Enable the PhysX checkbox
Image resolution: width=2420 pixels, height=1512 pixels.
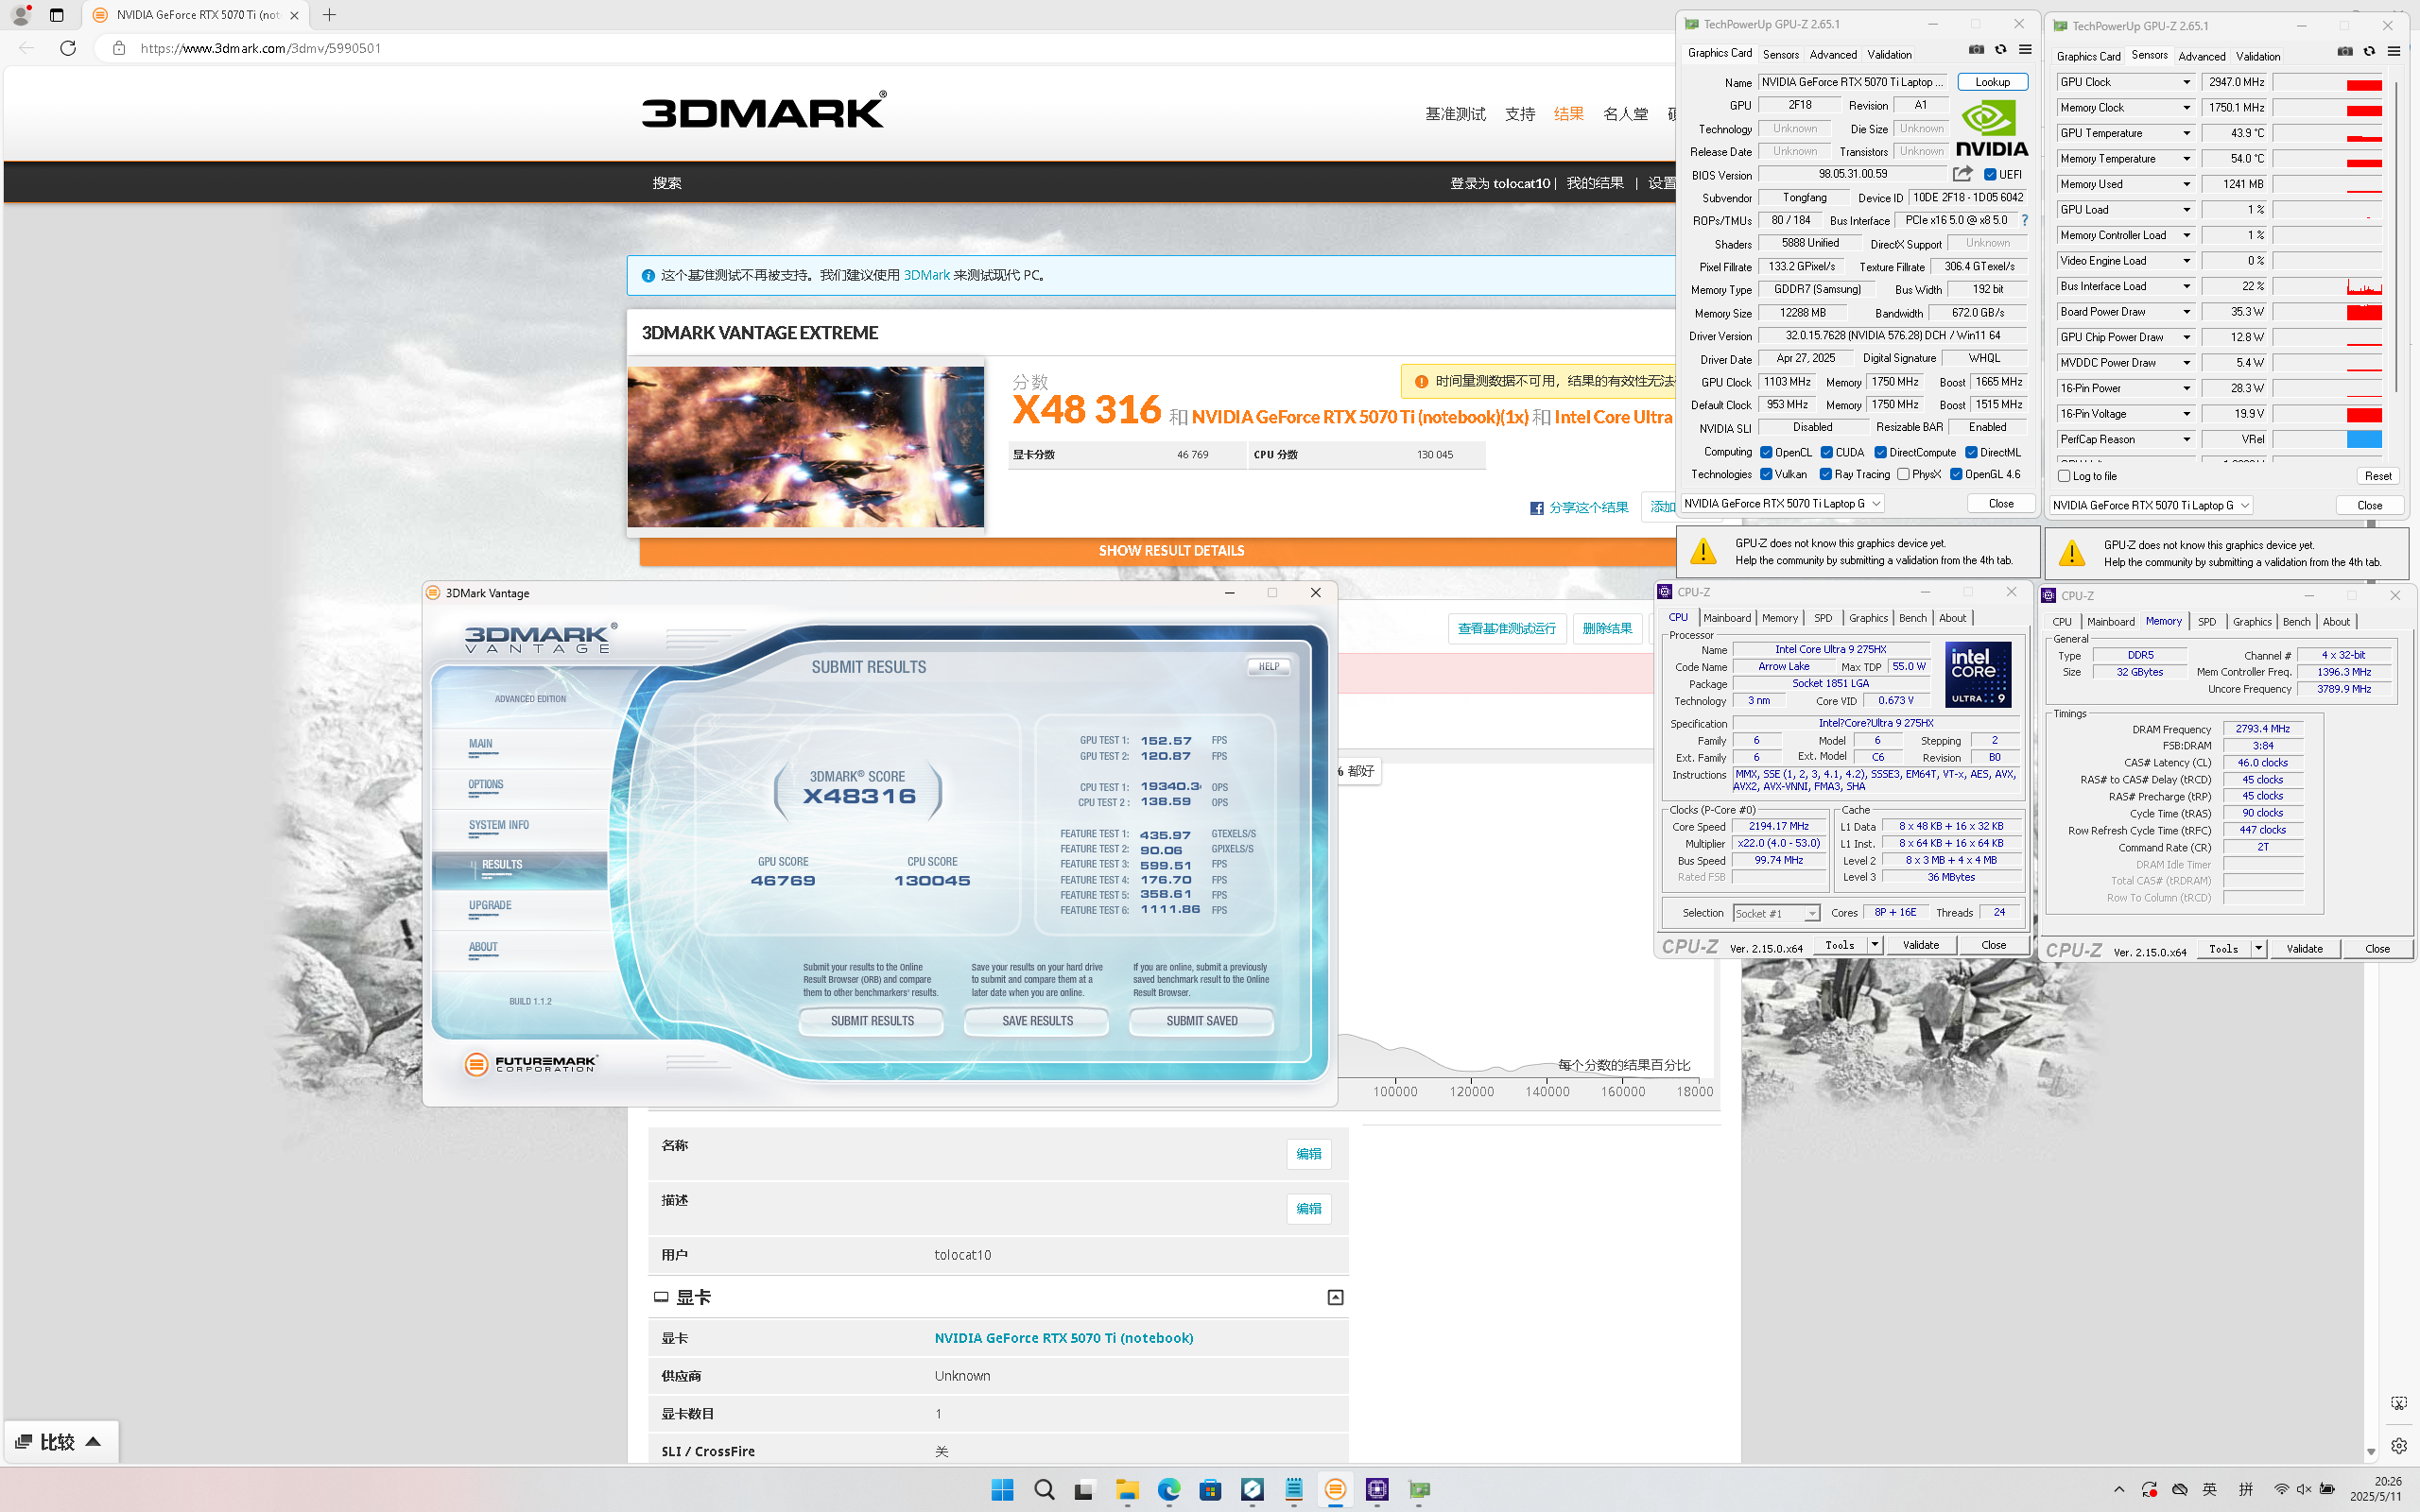coord(1903,474)
